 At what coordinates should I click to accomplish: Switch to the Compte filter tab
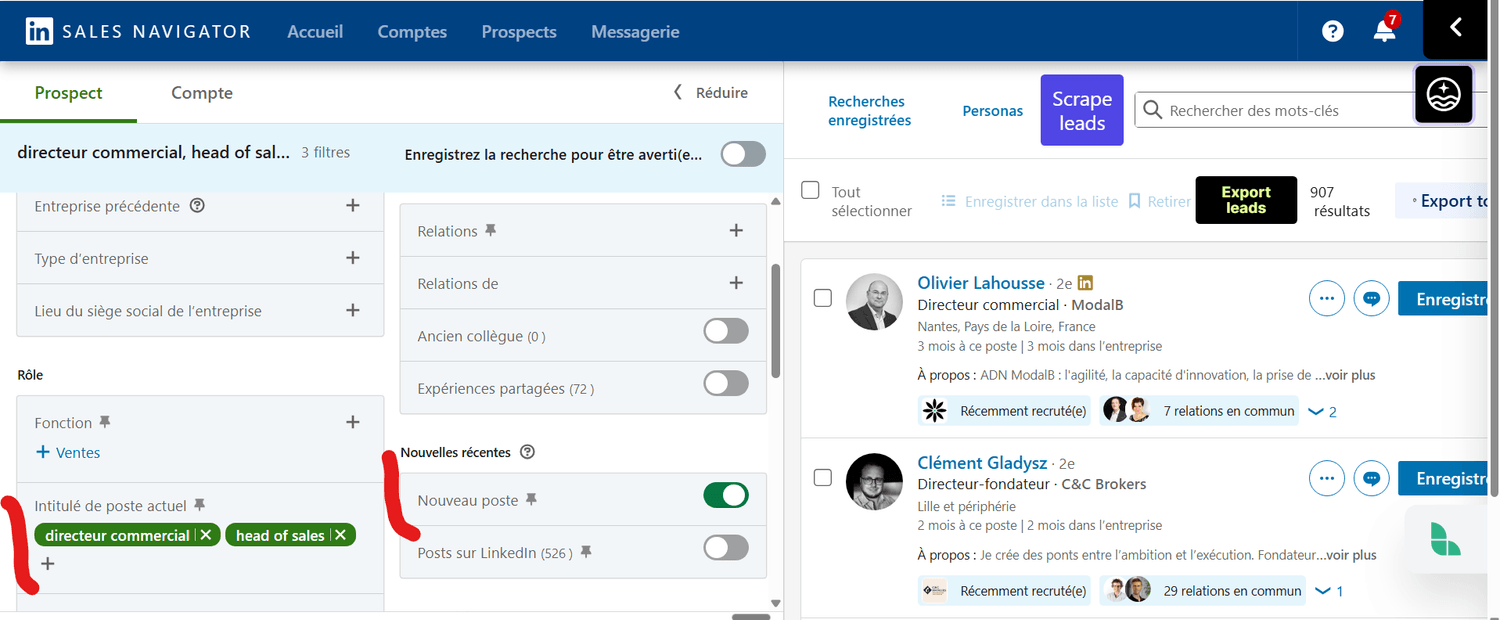click(x=202, y=93)
